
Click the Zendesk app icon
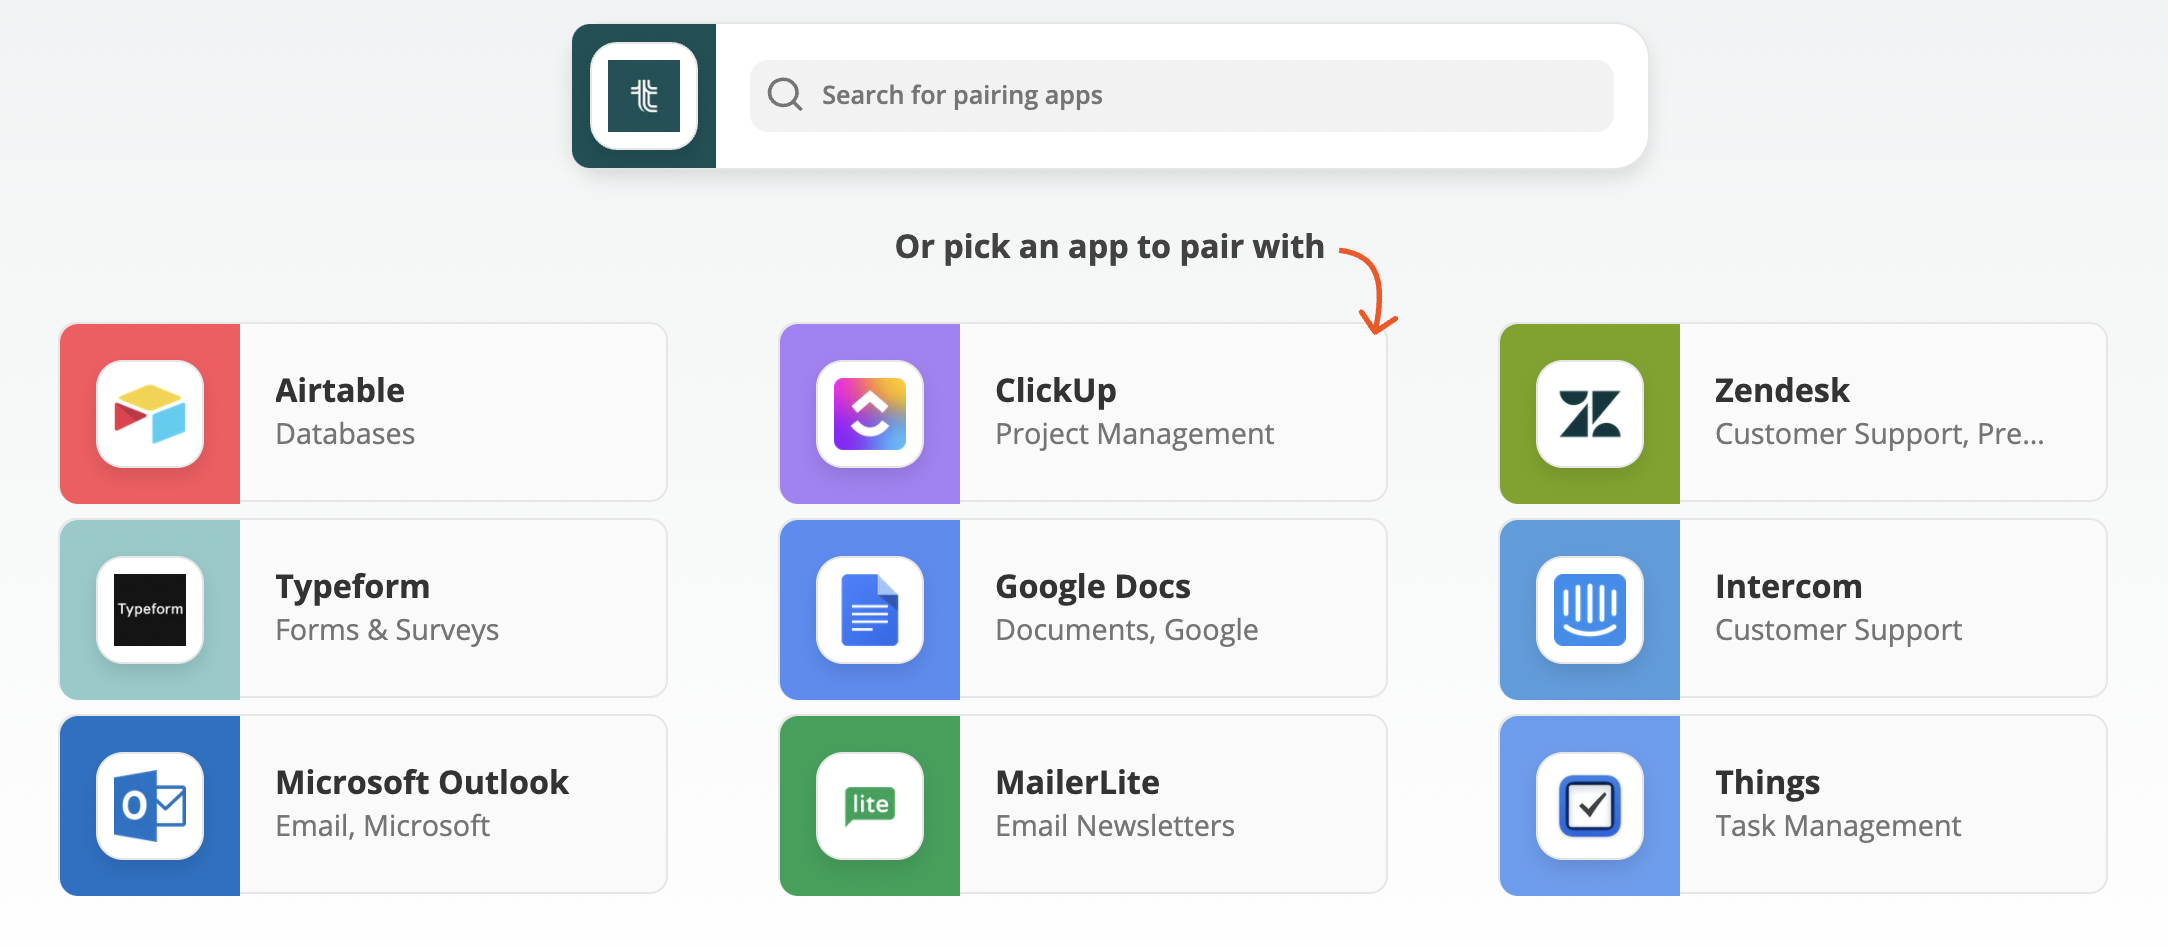pyautogui.click(x=1590, y=413)
